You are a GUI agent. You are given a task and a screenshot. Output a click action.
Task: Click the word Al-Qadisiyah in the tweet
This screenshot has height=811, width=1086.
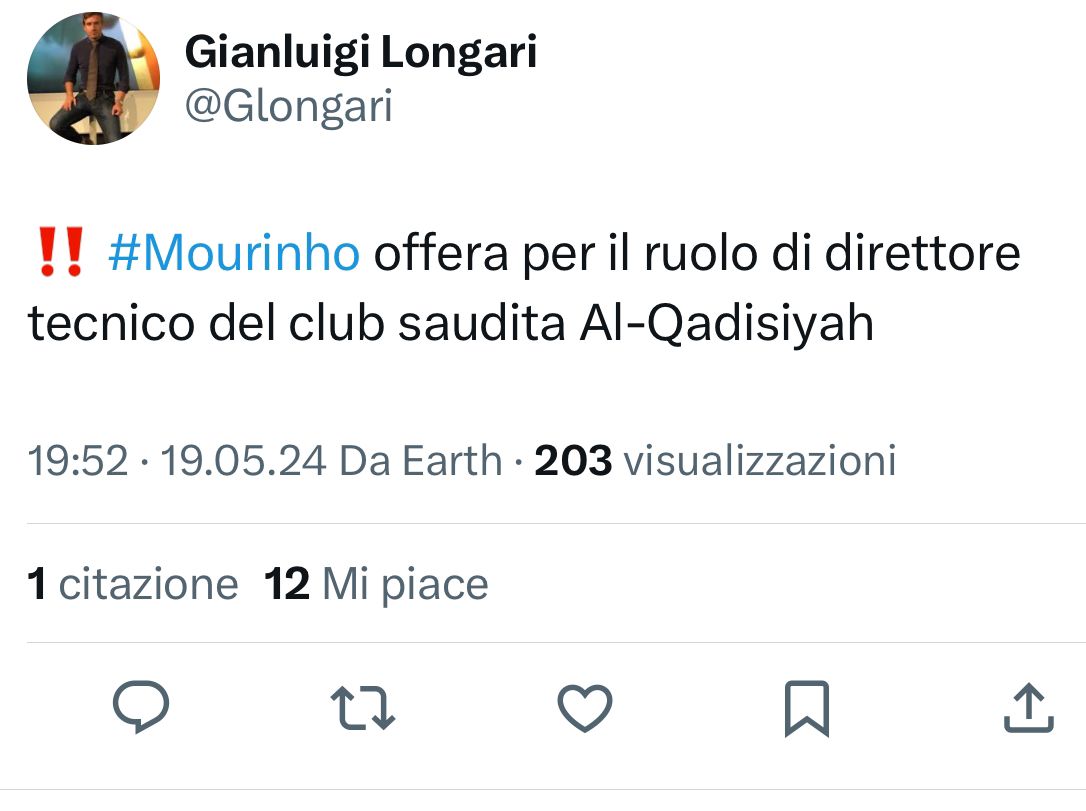727,324
